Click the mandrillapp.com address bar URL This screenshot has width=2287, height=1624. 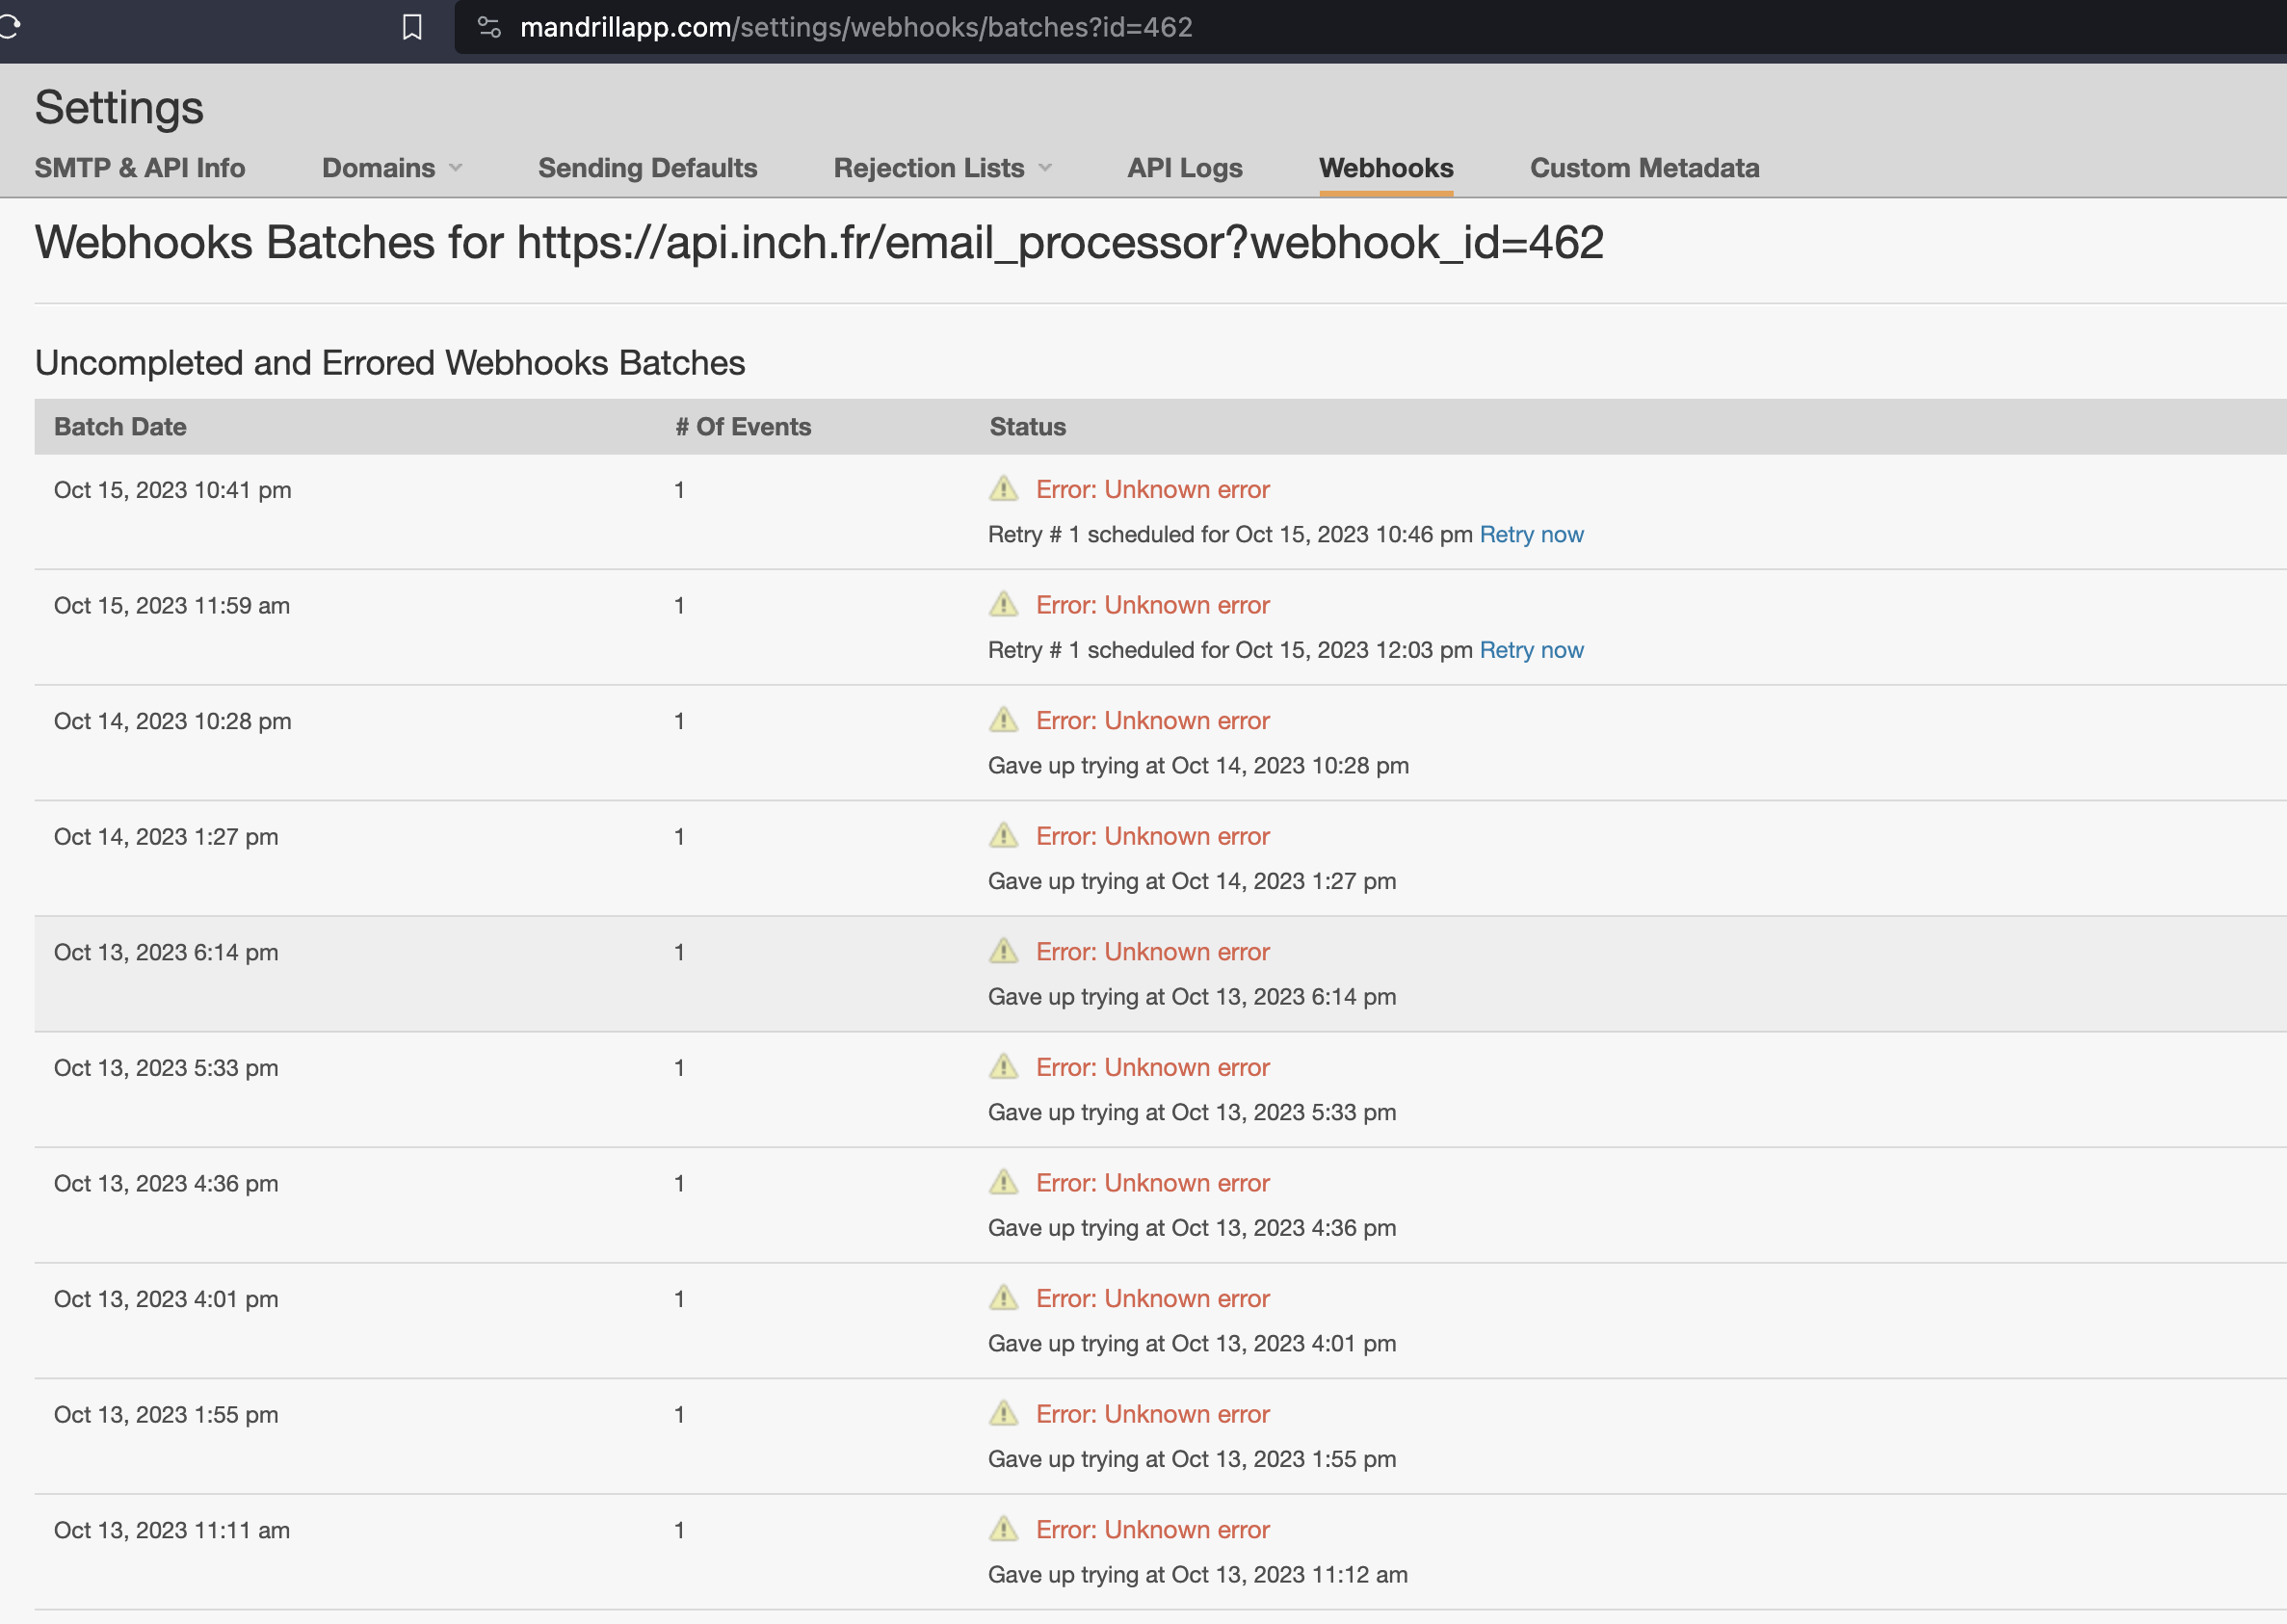point(856,27)
